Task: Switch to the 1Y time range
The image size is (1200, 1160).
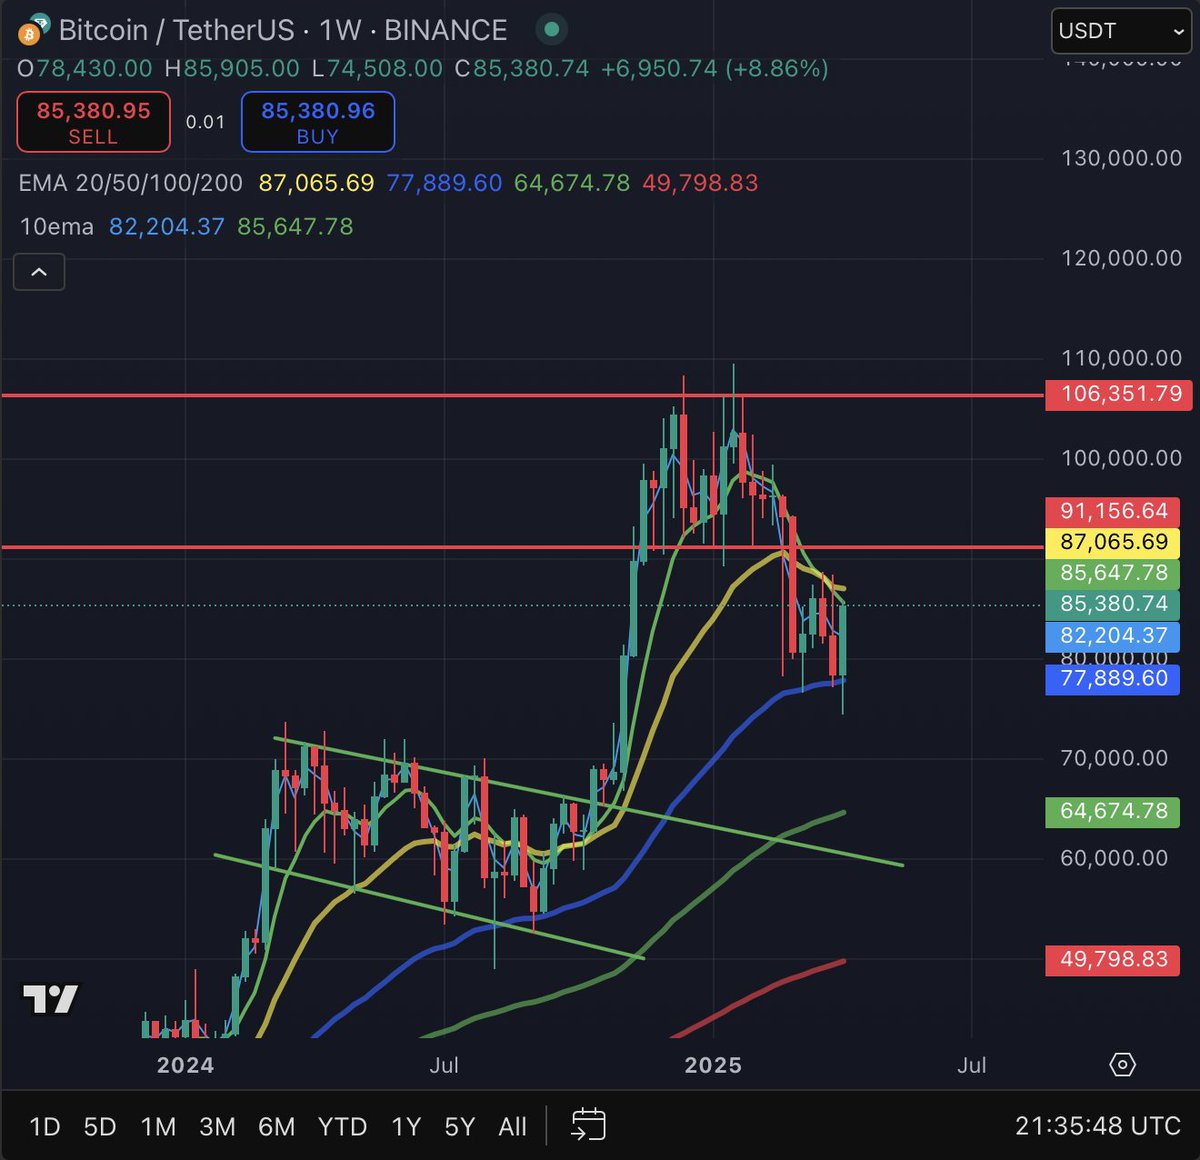Action: 406,1127
